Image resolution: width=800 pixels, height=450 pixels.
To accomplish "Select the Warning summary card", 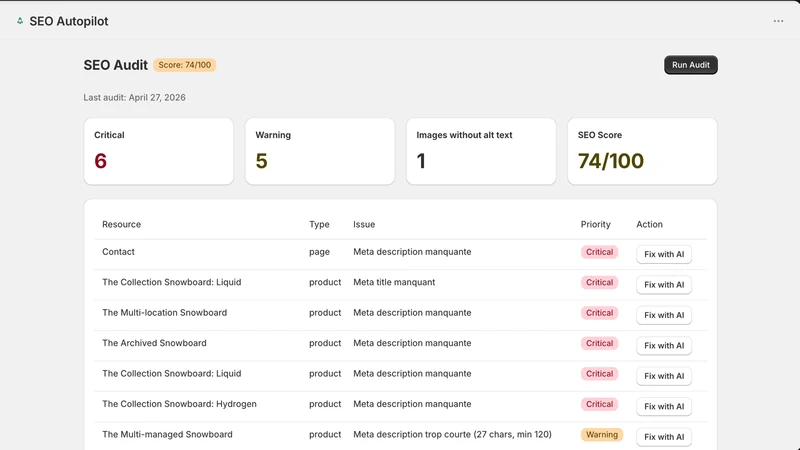I will [x=320, y=152].
